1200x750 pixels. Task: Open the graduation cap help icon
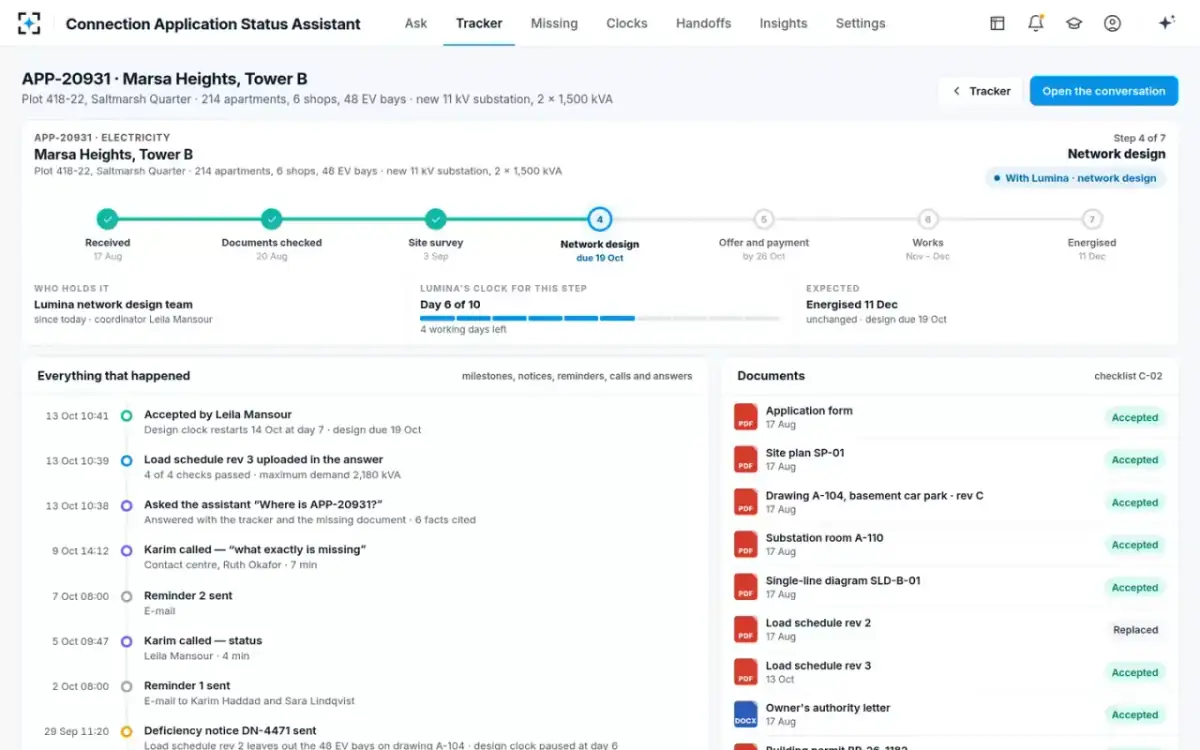click(1074, 23)
